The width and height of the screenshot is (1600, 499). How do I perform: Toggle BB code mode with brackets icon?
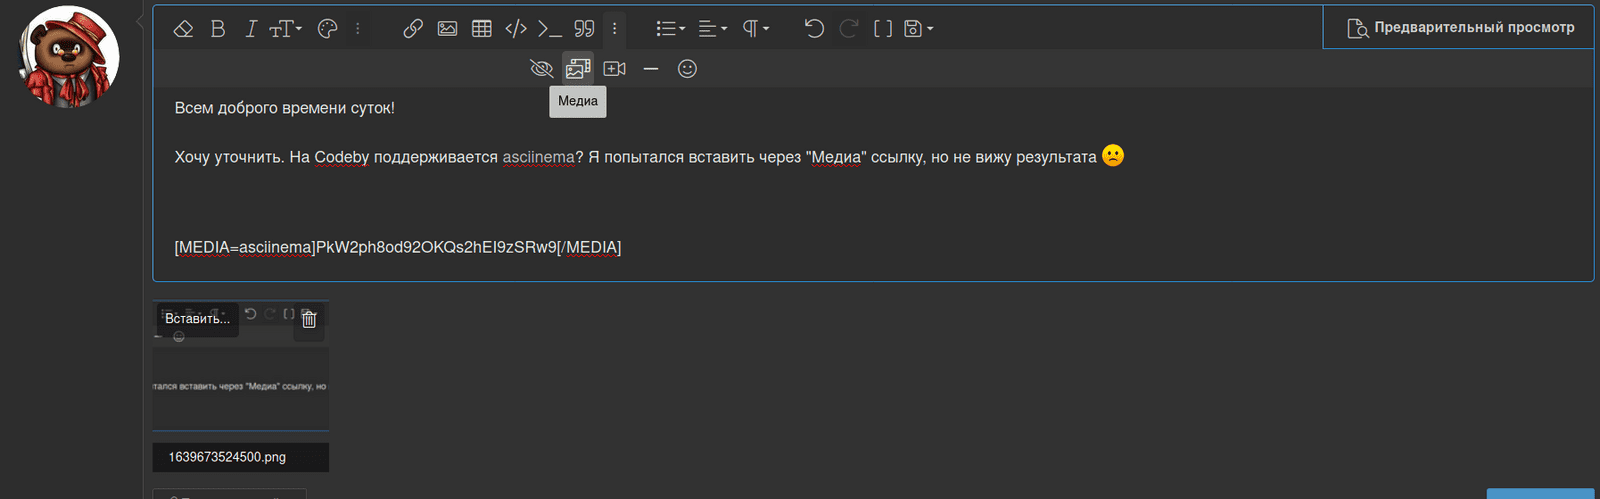point(883,29)
